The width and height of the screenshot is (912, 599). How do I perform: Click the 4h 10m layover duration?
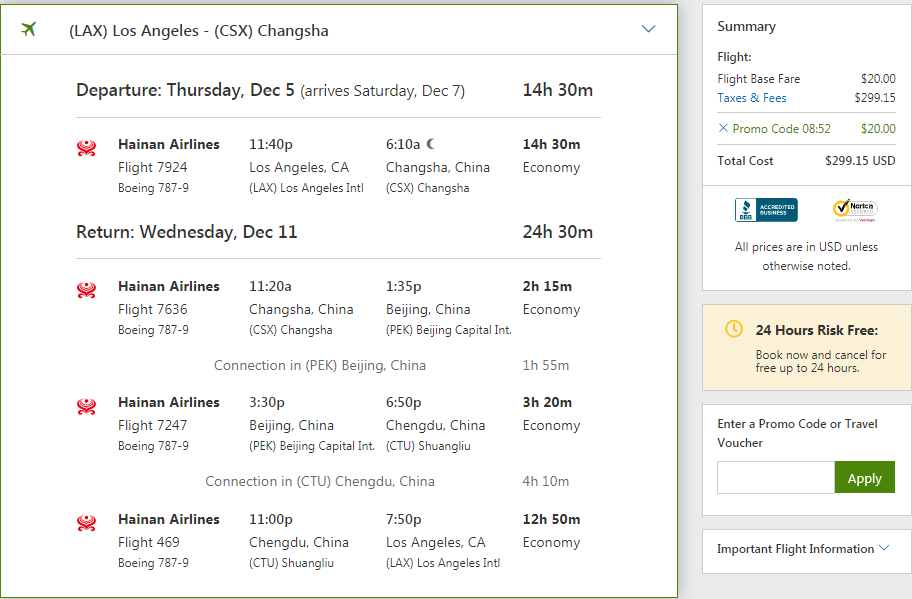click(x=545, y=482)
